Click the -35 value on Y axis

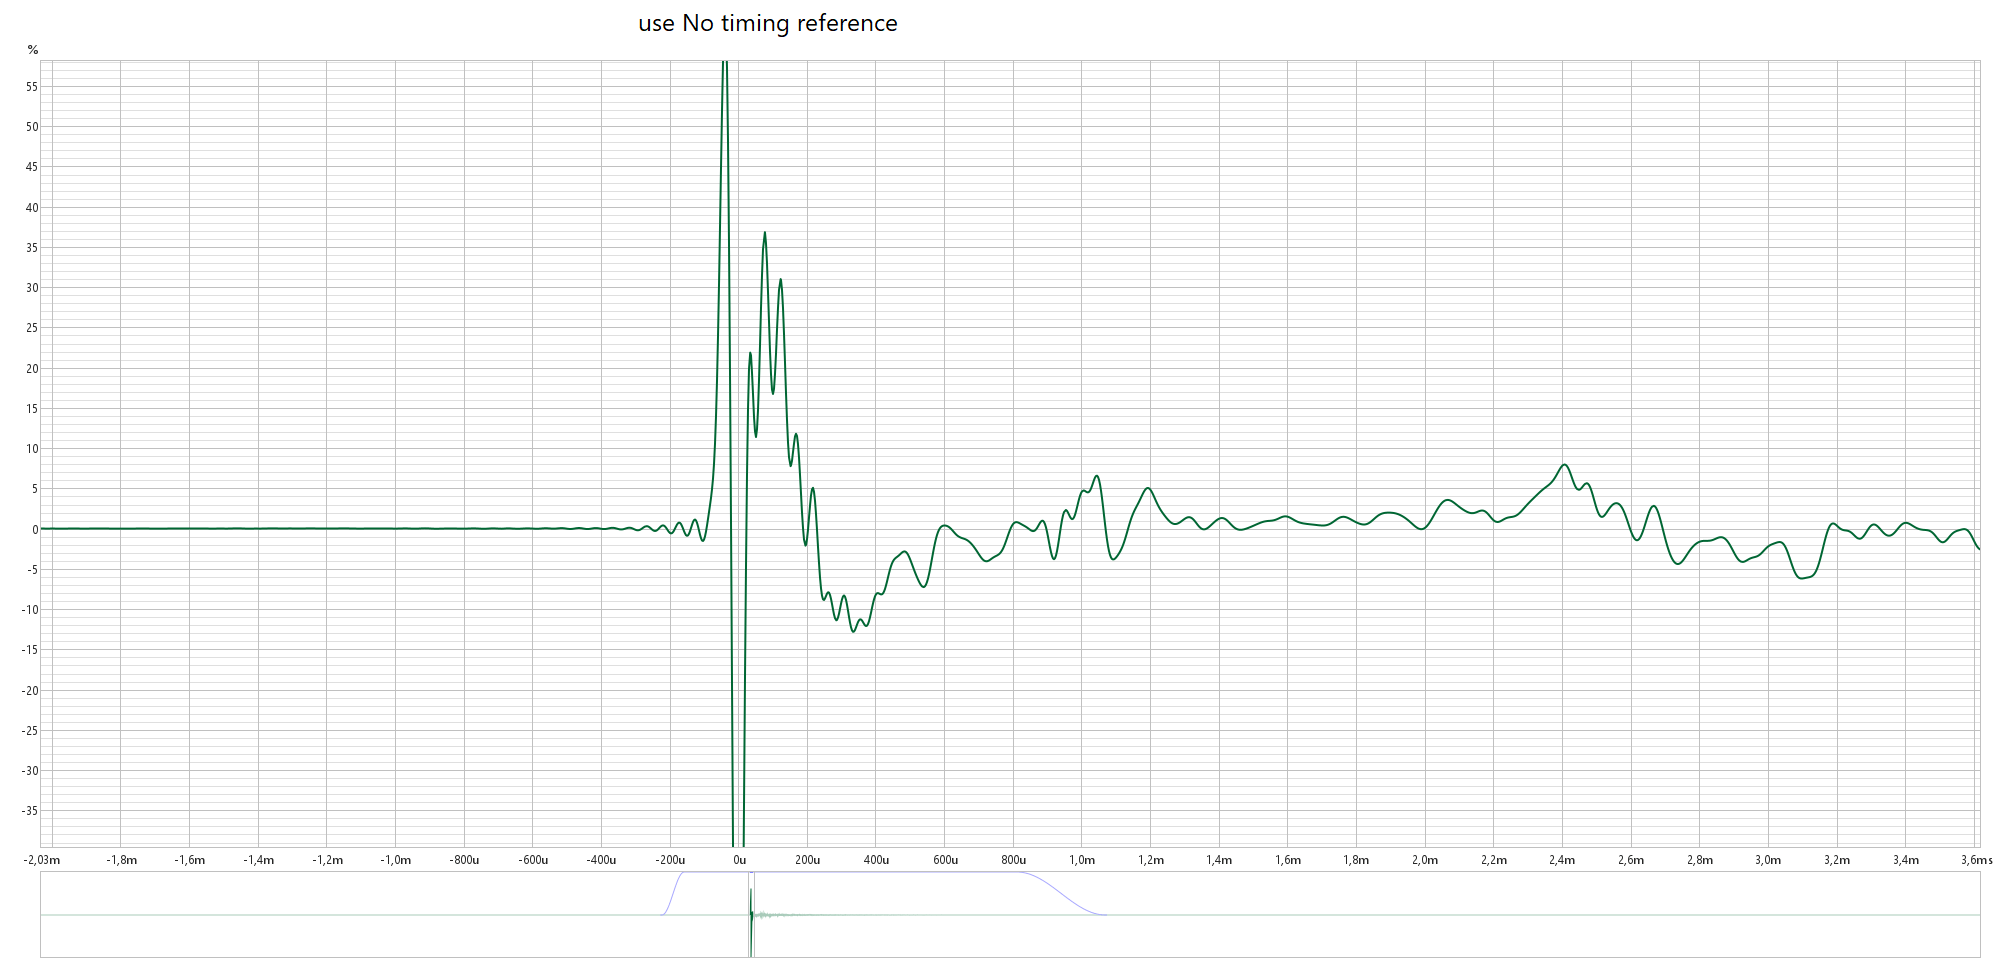point(31,811)
